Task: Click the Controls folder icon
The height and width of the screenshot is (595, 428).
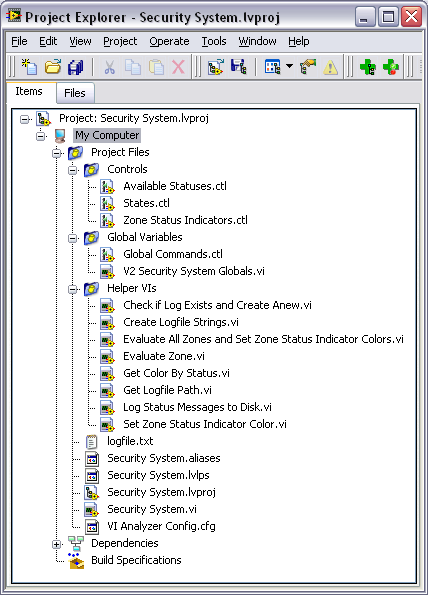Action: 91,170
